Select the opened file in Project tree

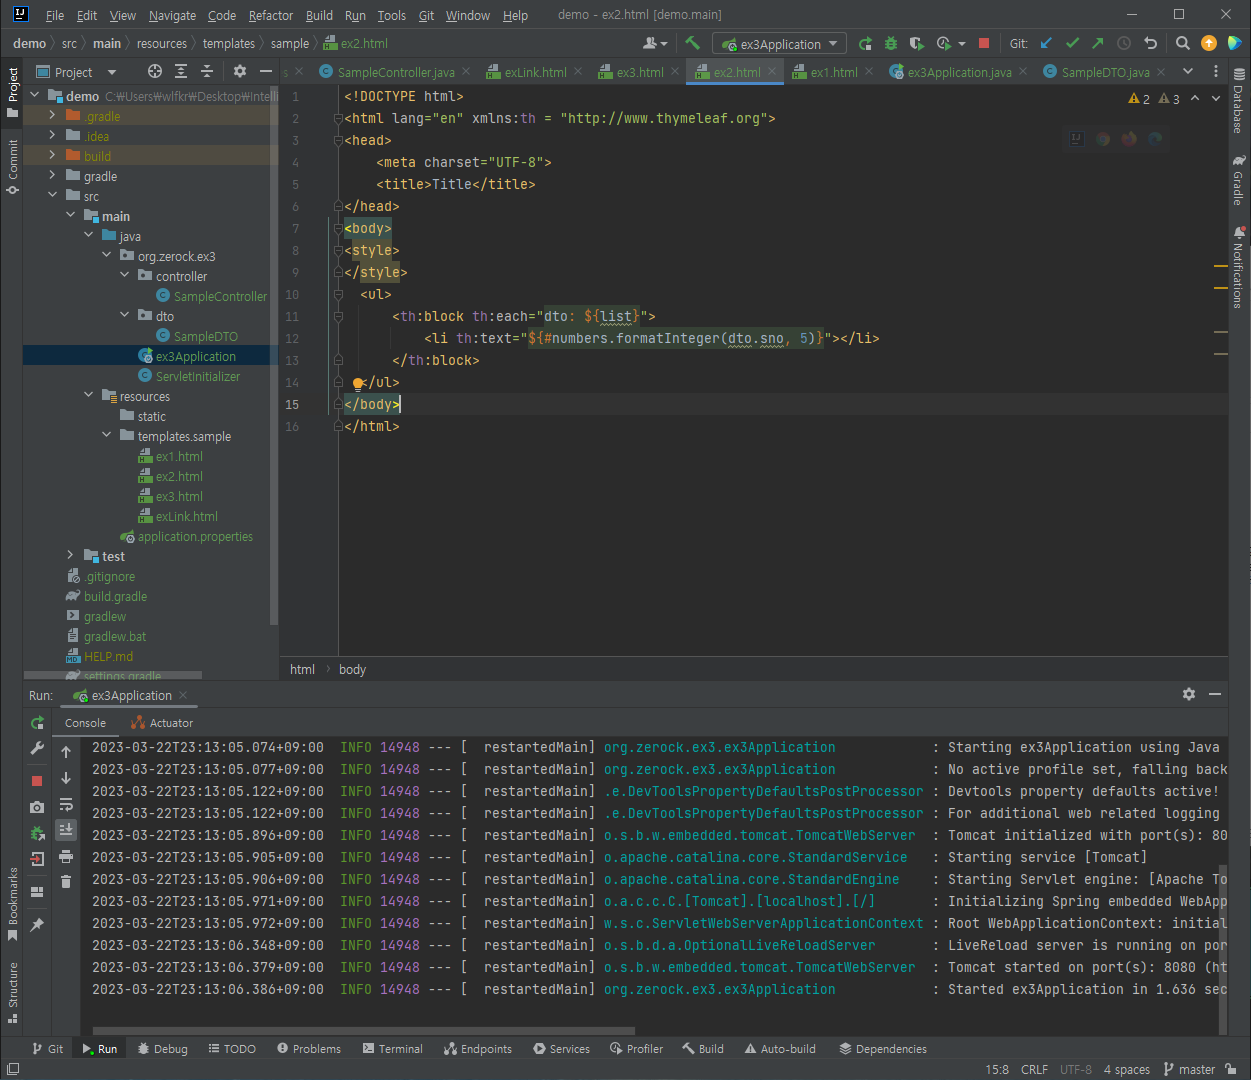coord(154,71)
